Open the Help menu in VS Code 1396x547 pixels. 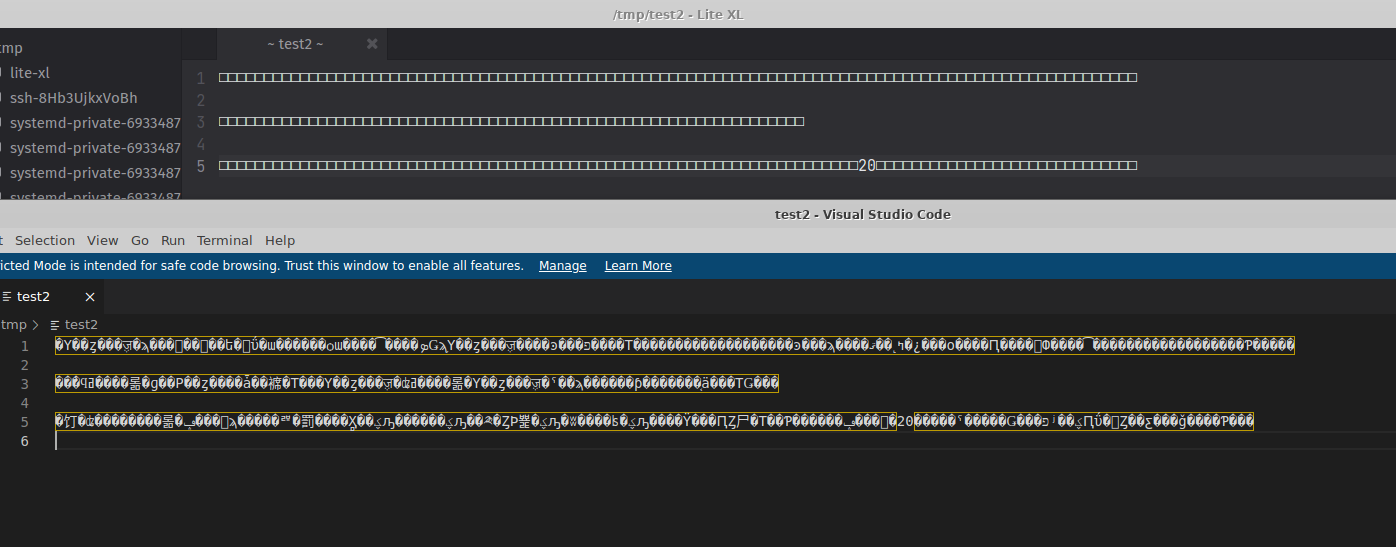(280, 240)
